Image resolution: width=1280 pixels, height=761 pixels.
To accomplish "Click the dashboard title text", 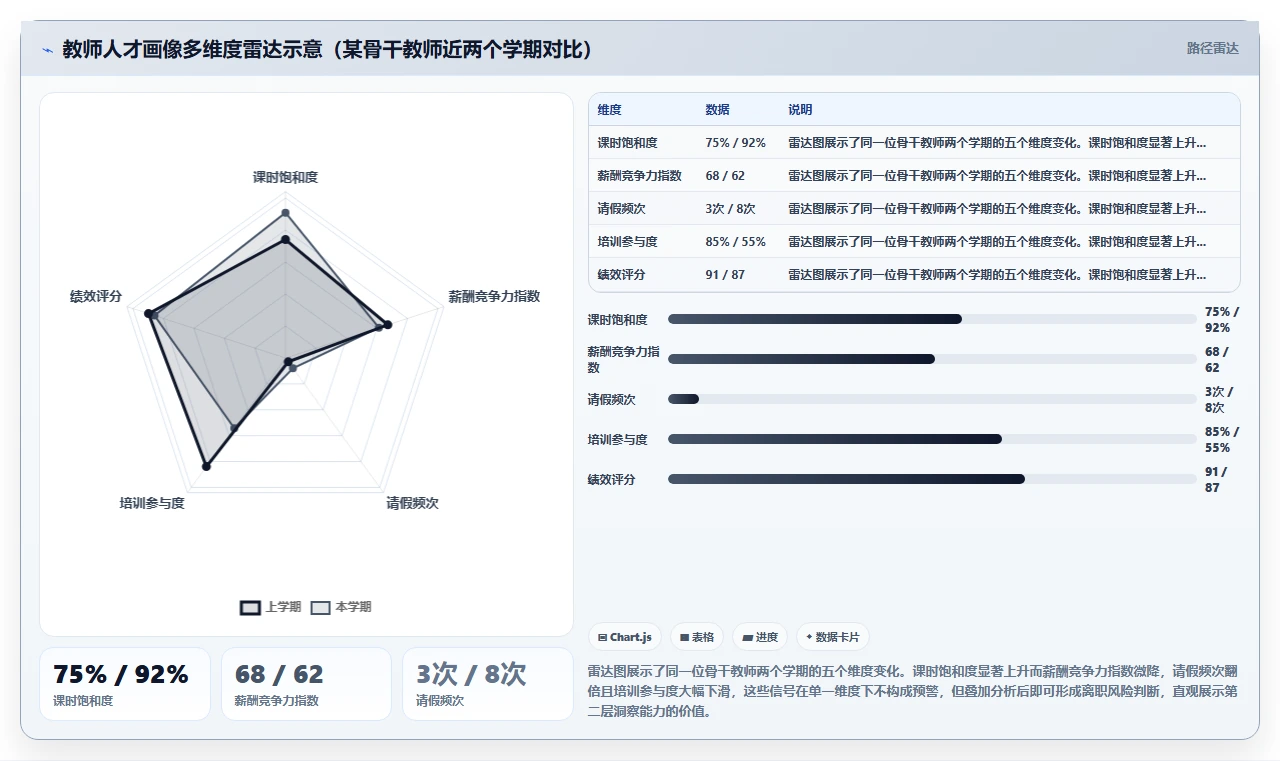I will point(327,49).
